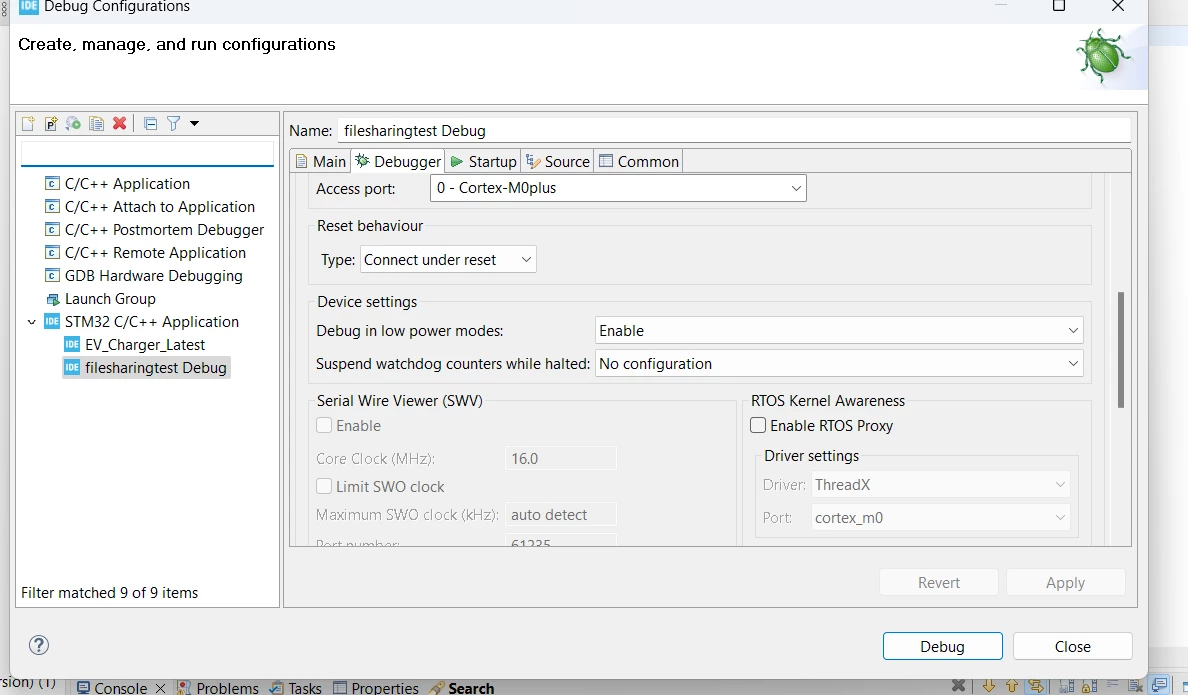The height and width of the screenshot is (695, 1188).
Task: Click the Export launch configuration icon
Action: point(73,124)
